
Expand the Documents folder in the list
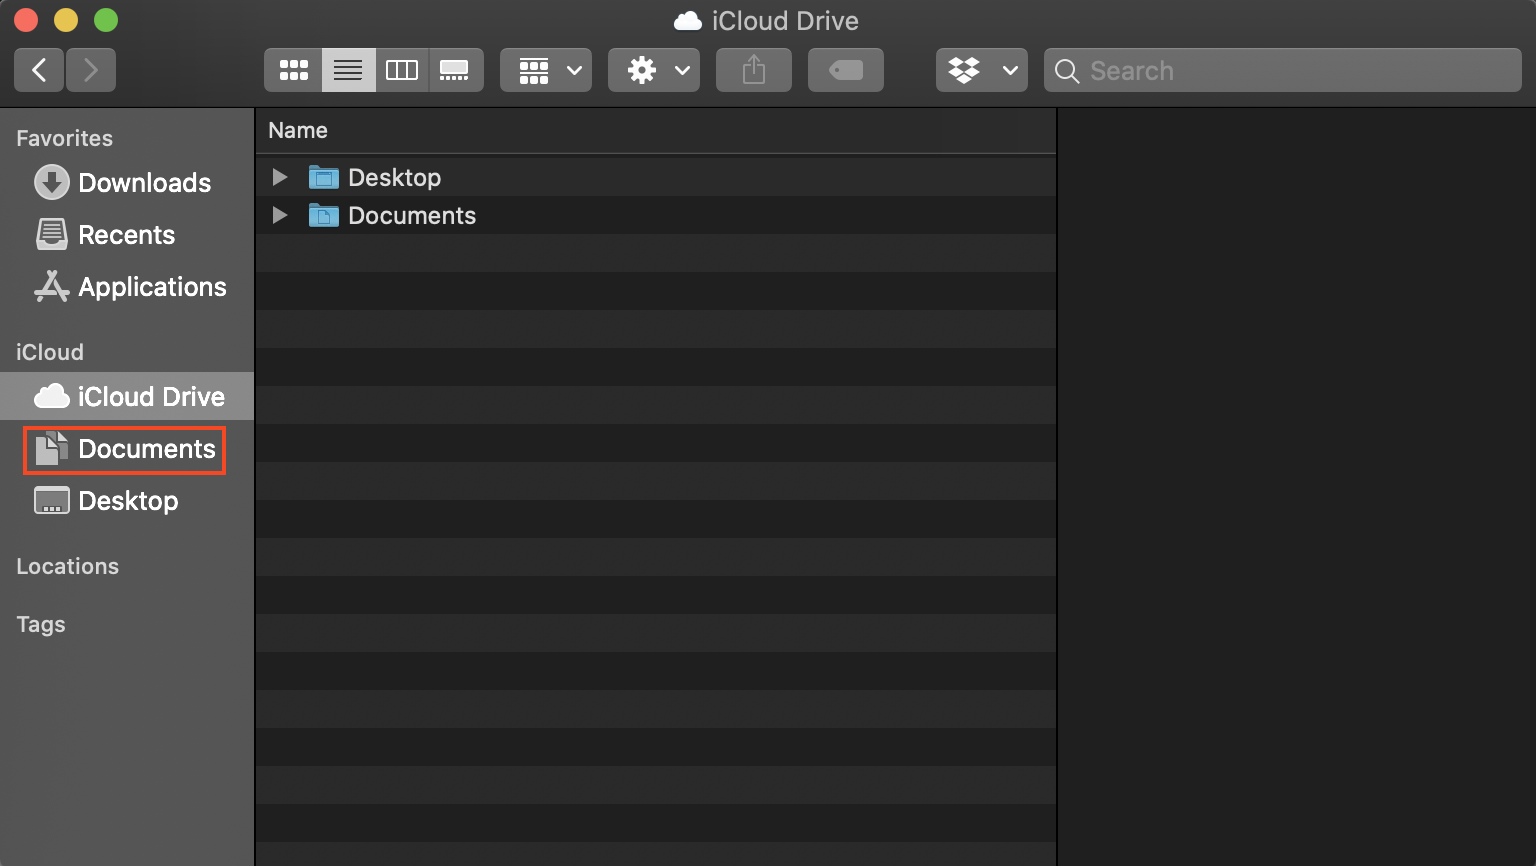tap(280, 215)
